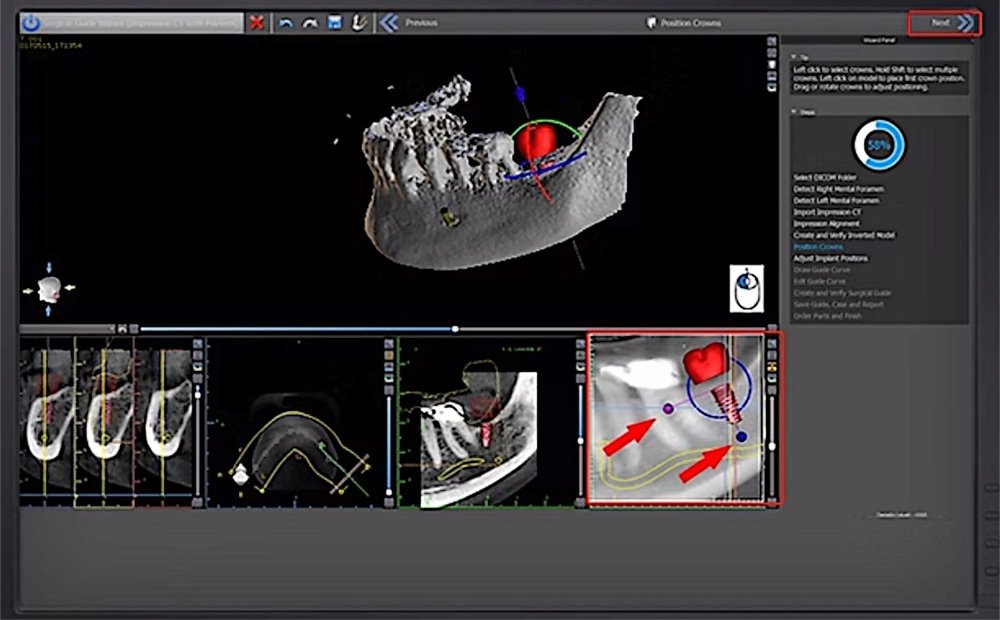This screenshot has width=1000, height=620.
Task: Click the up arrow on the head orientation widget
Action: [49, 268]
